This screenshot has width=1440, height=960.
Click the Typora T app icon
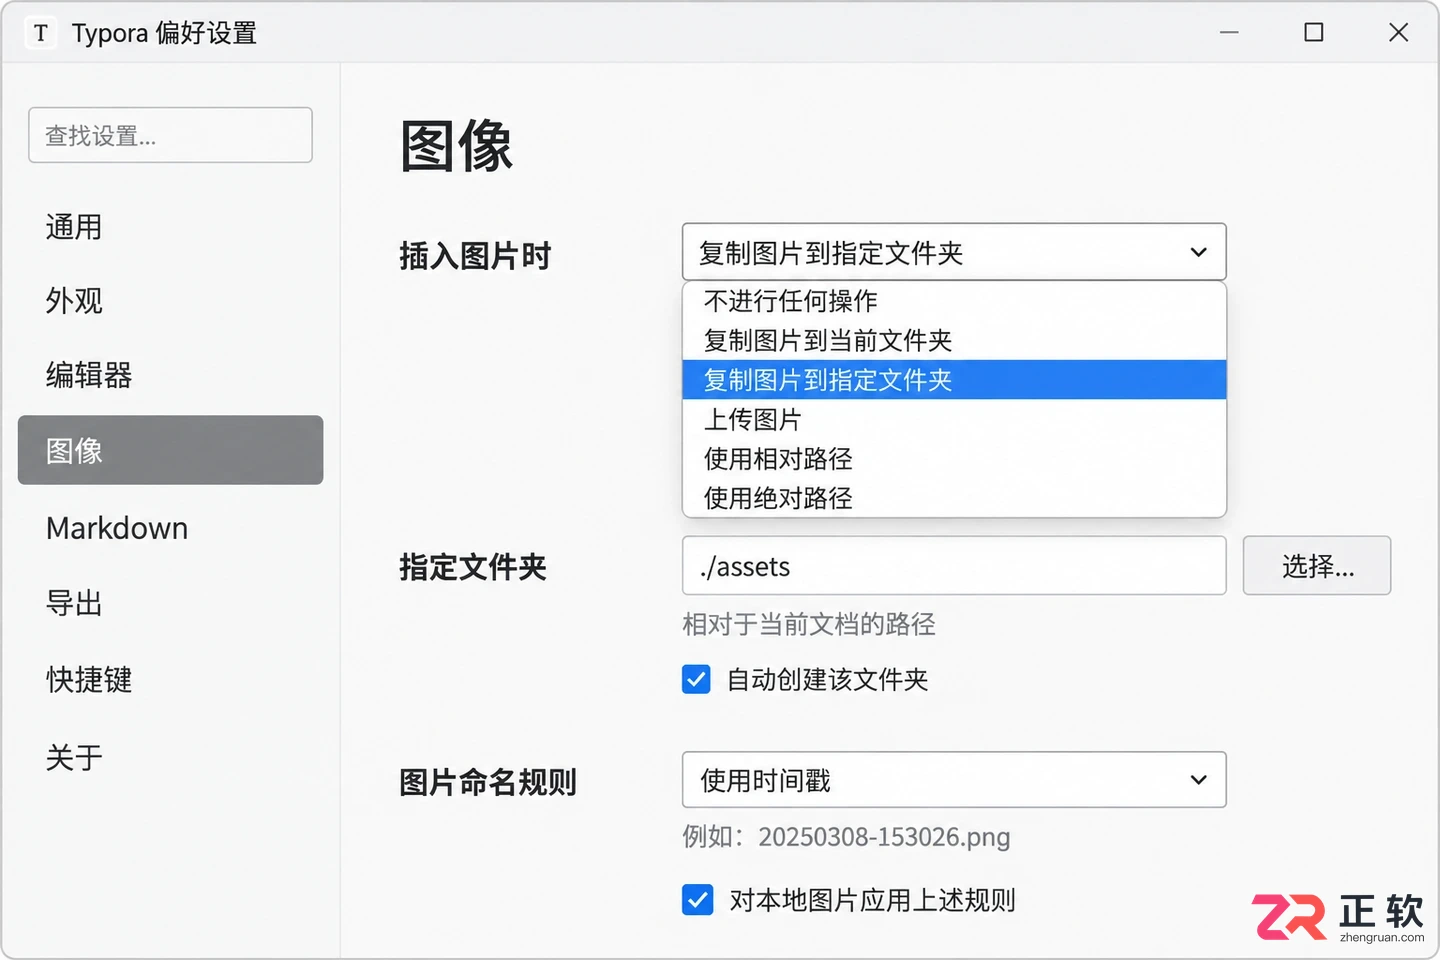(40, 33)
